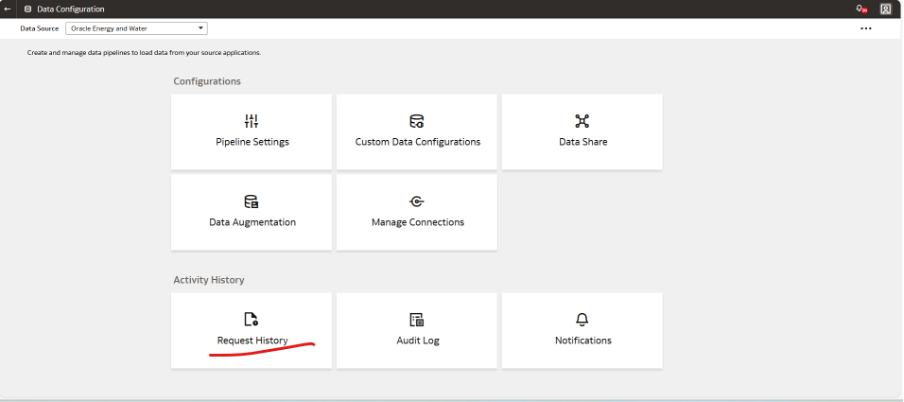
Task: Open the Pipeline Settings tile label
Action: [x=252, y=142]
